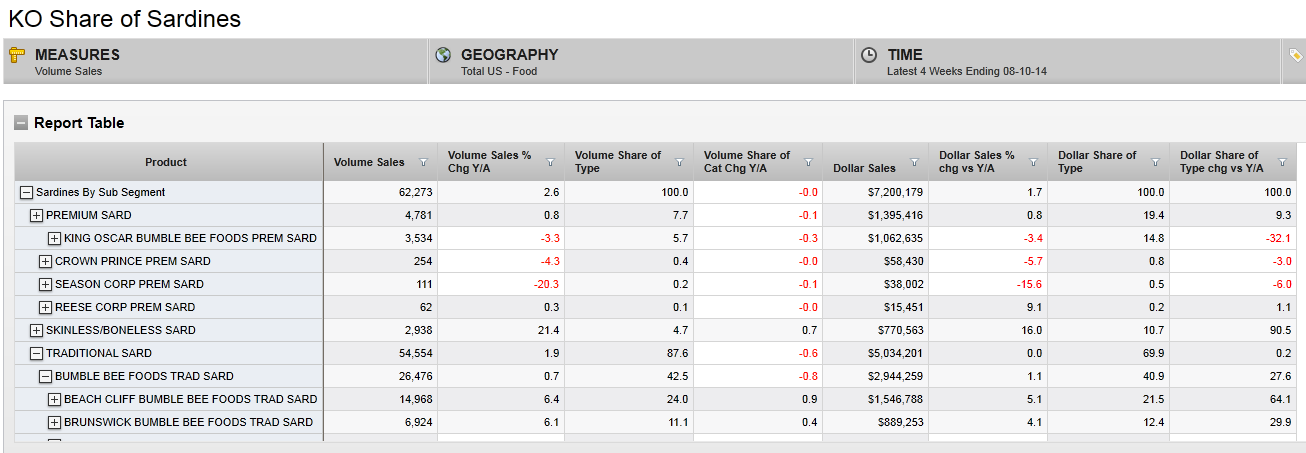Screen dimensions: 1306x453
Task: Collapse the Report Table section
Action: click(x=21, y=123)
